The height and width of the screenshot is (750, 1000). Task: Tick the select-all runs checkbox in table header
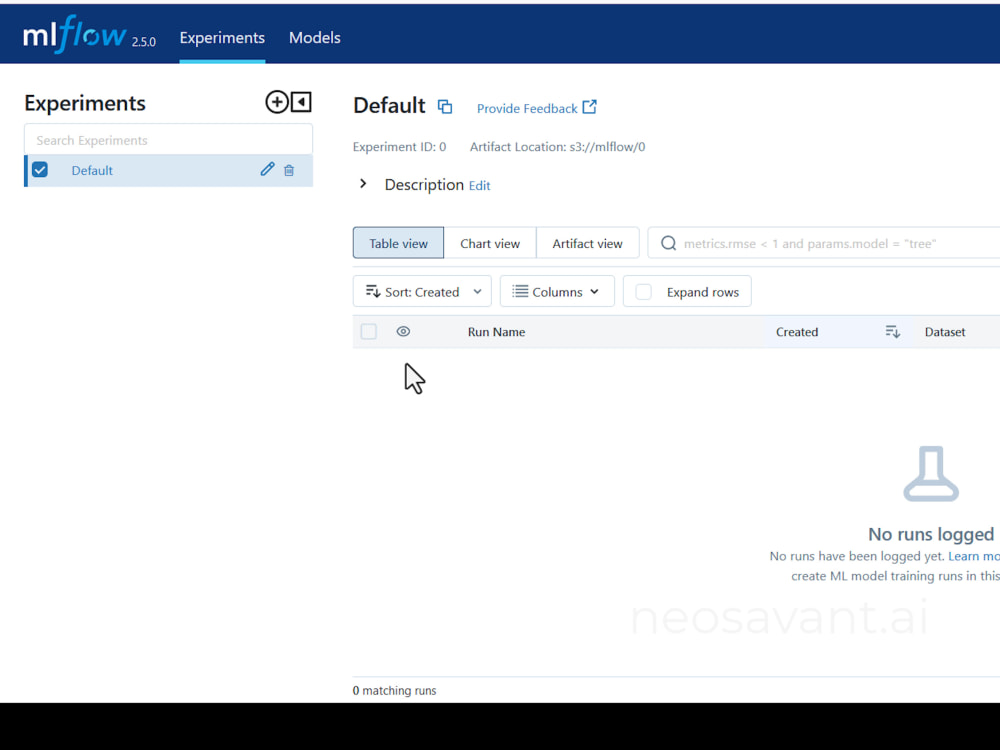click(x=369, y=332)
